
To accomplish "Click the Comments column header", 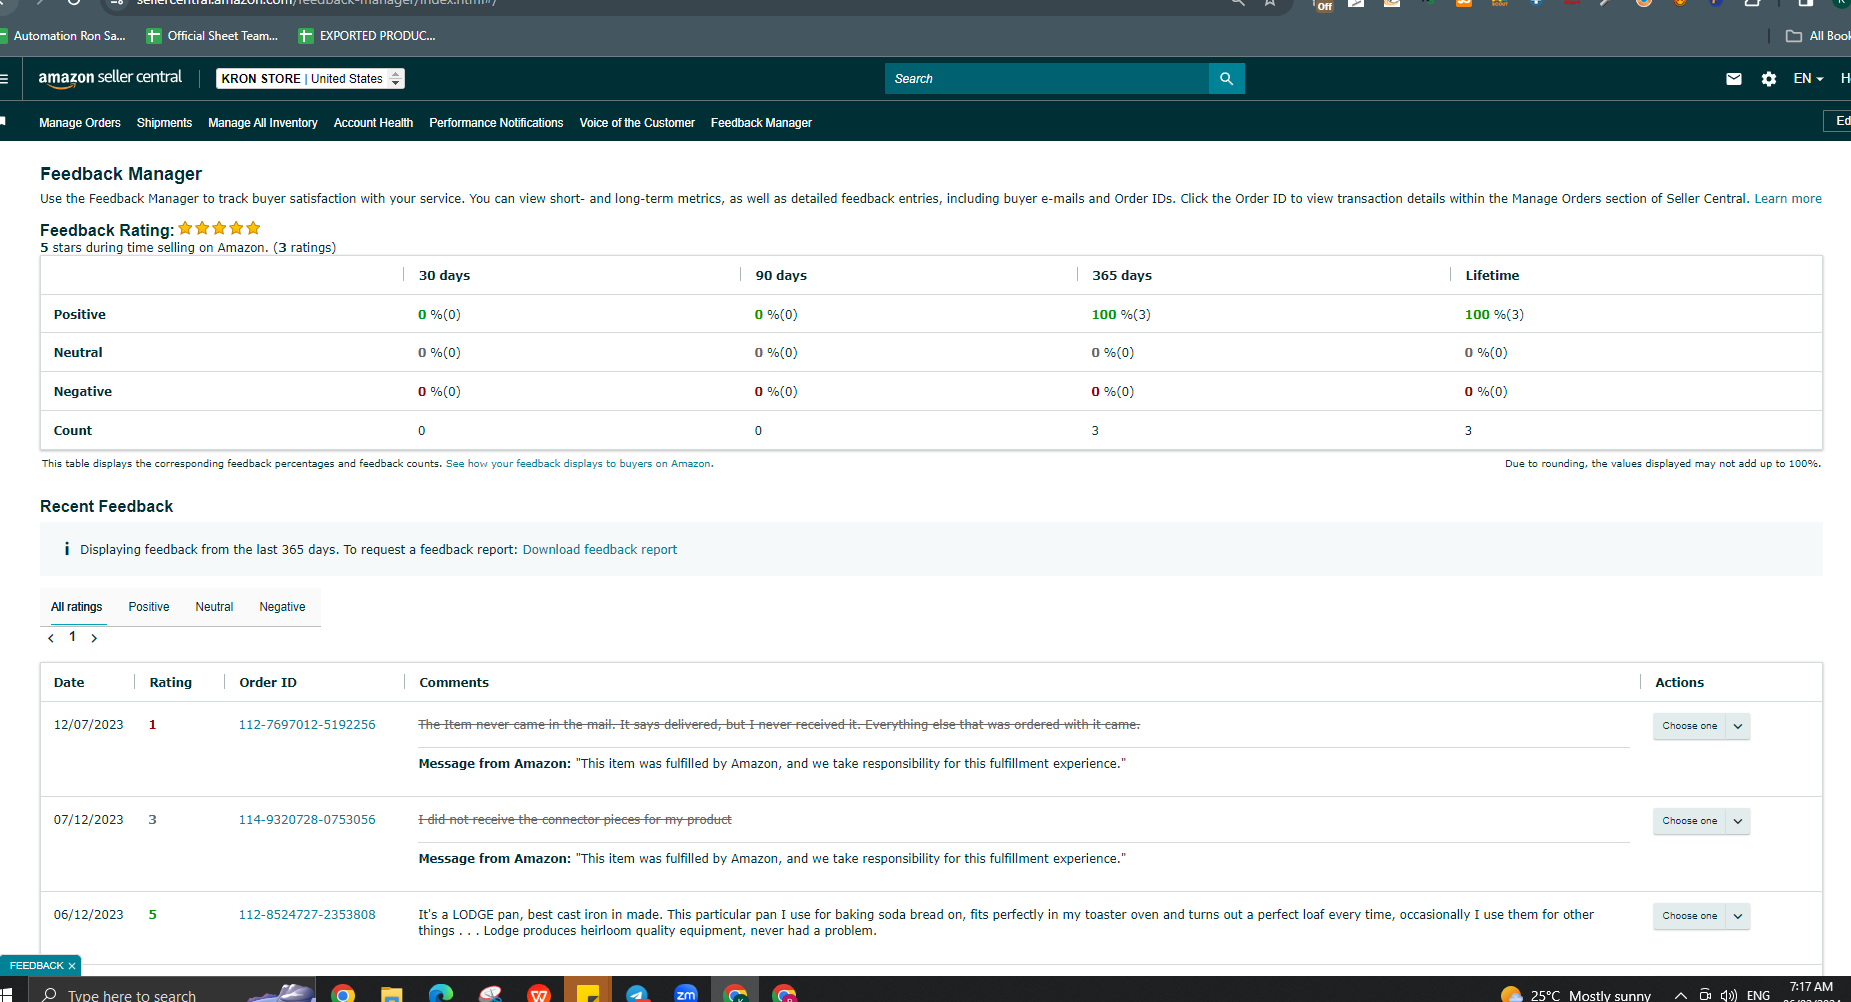I will (x=454, y=683).
